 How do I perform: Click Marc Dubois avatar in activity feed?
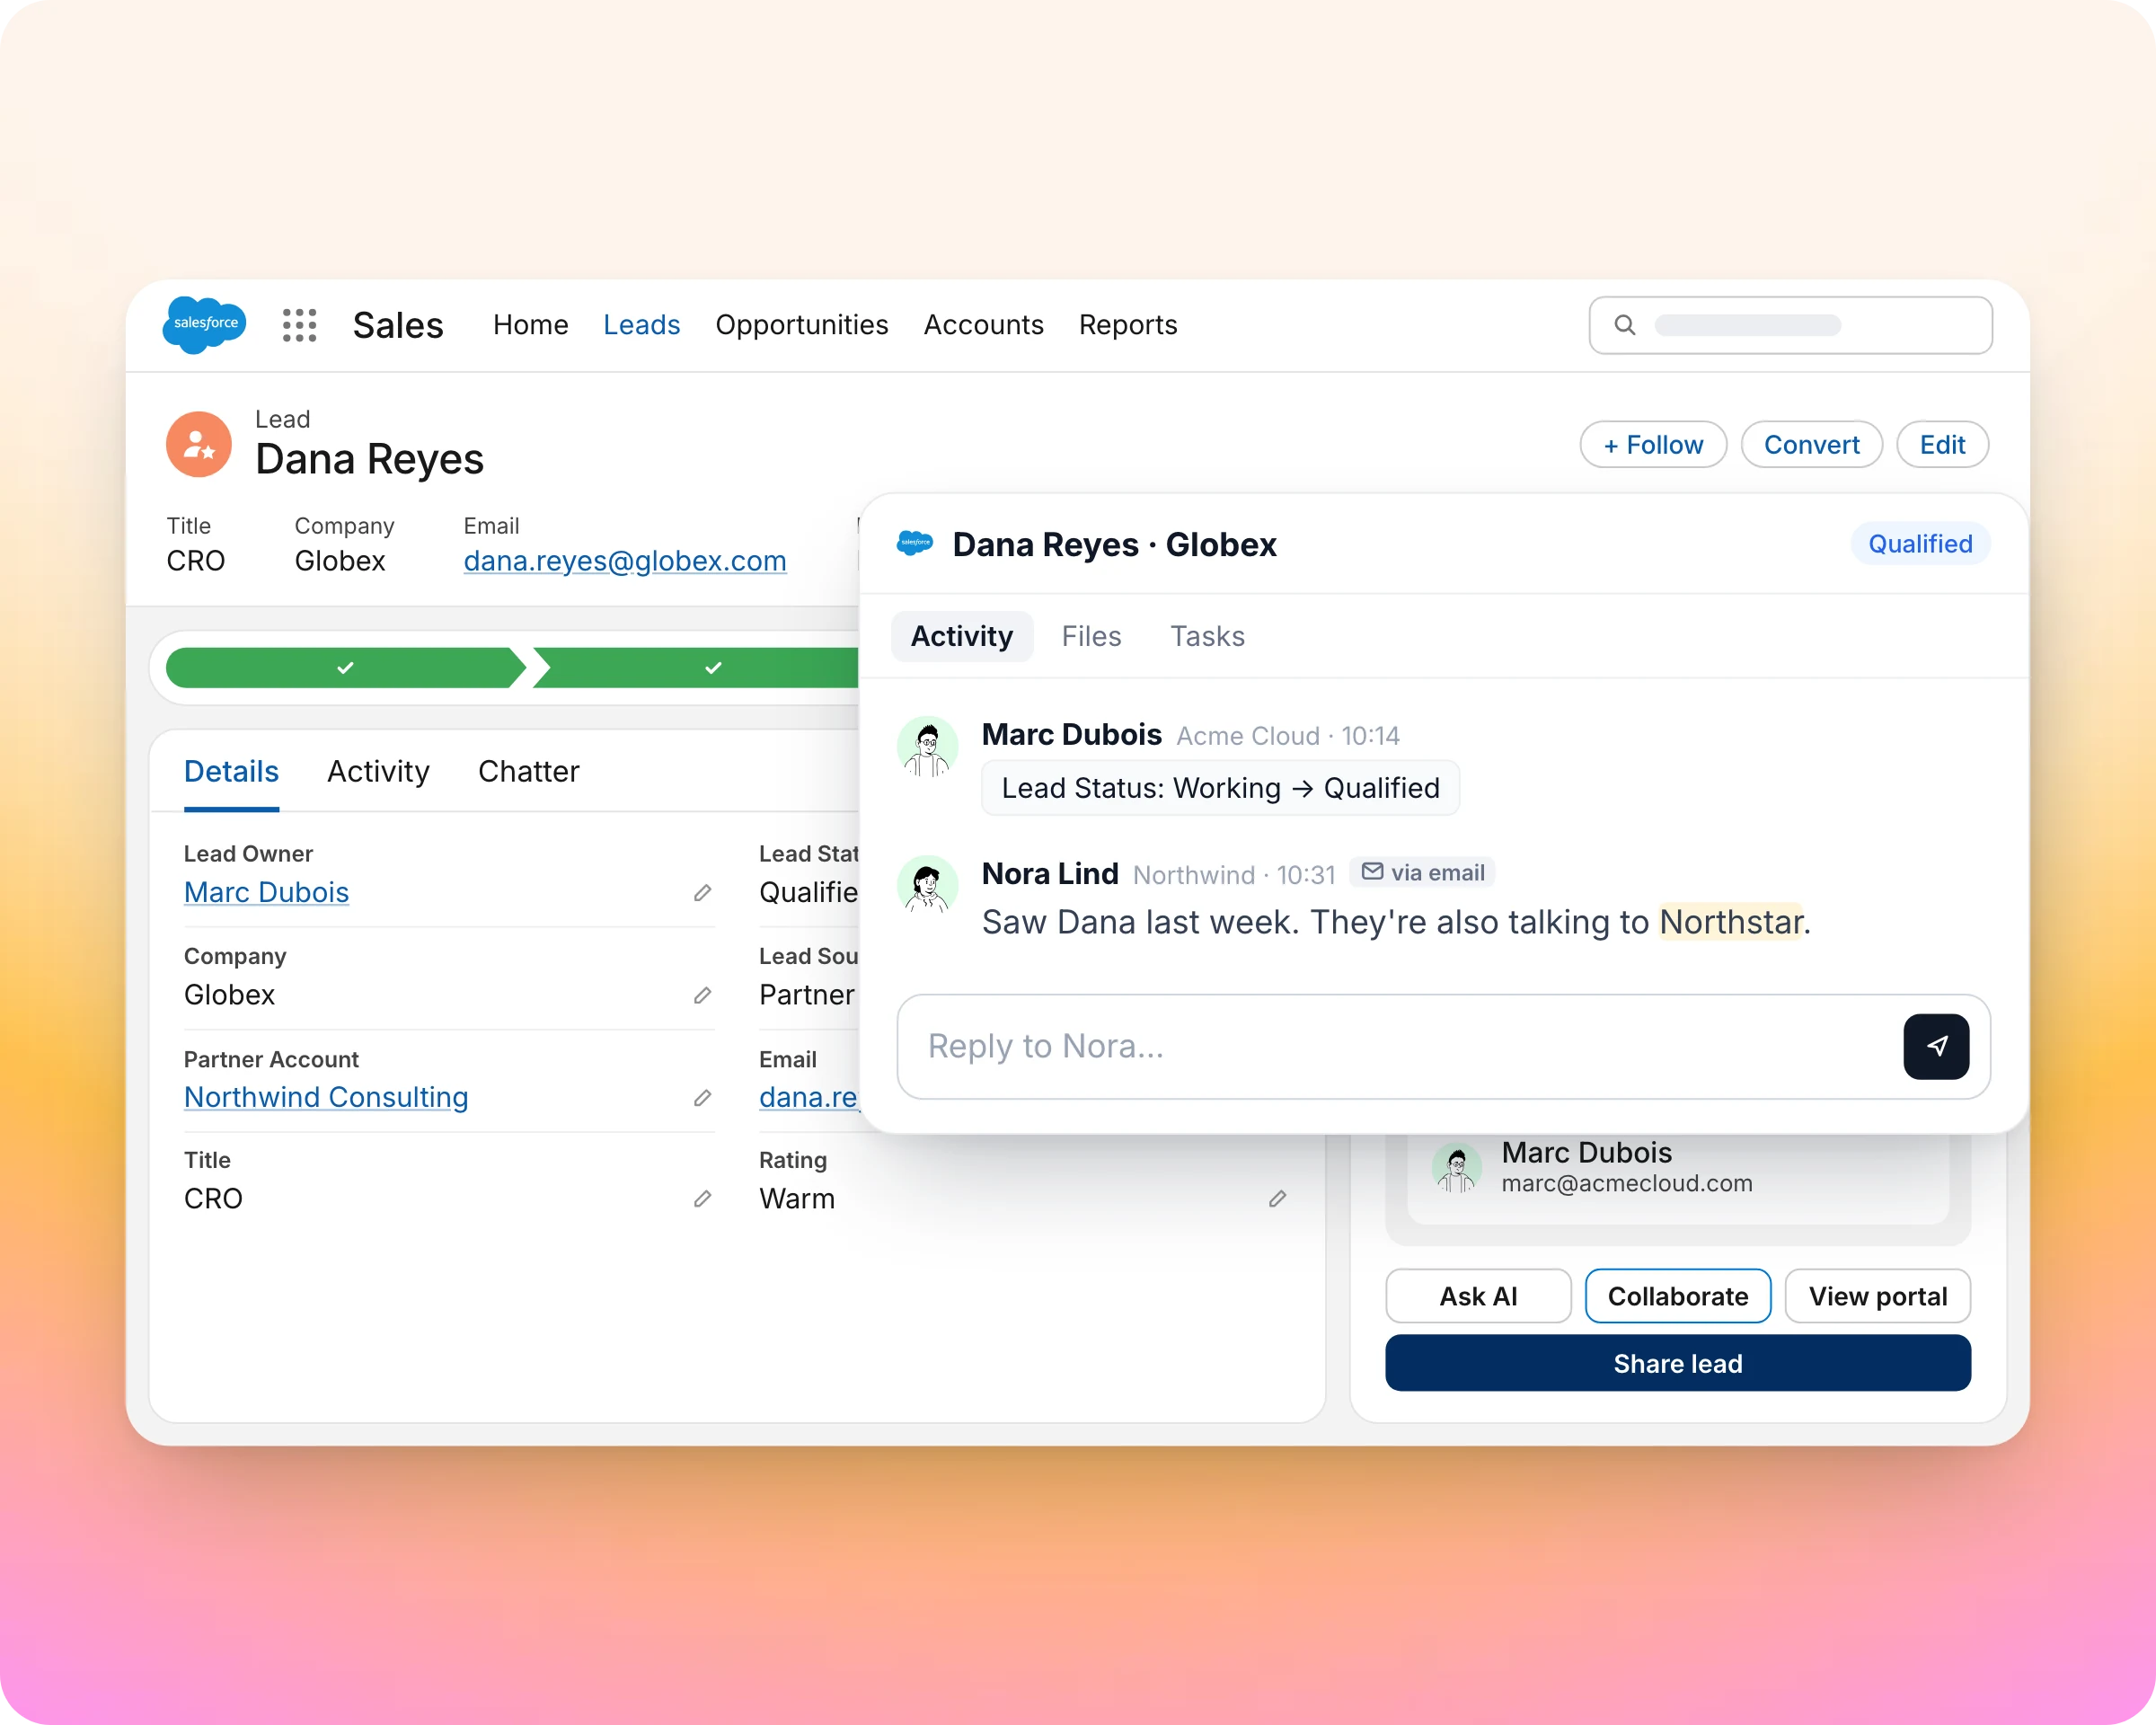(x=927, y=746)
